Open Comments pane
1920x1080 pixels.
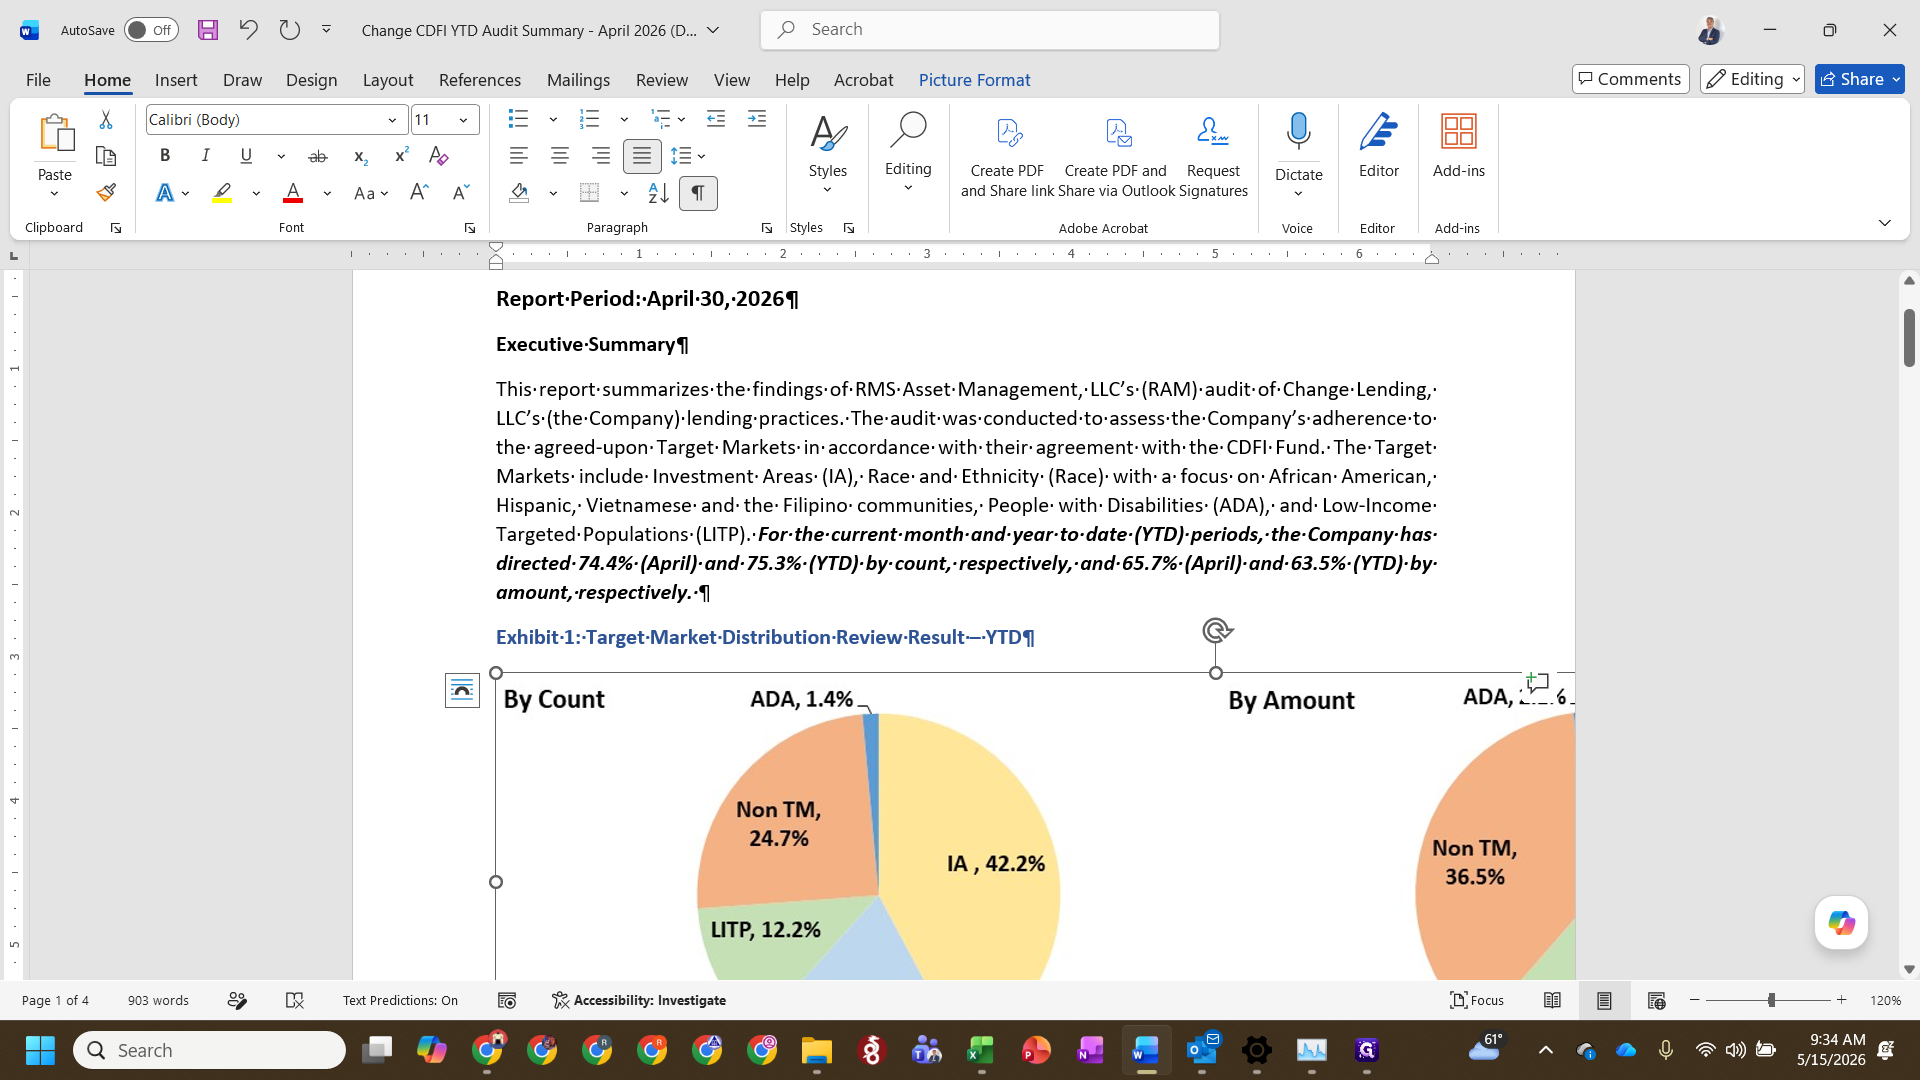tap(1630, 79)
